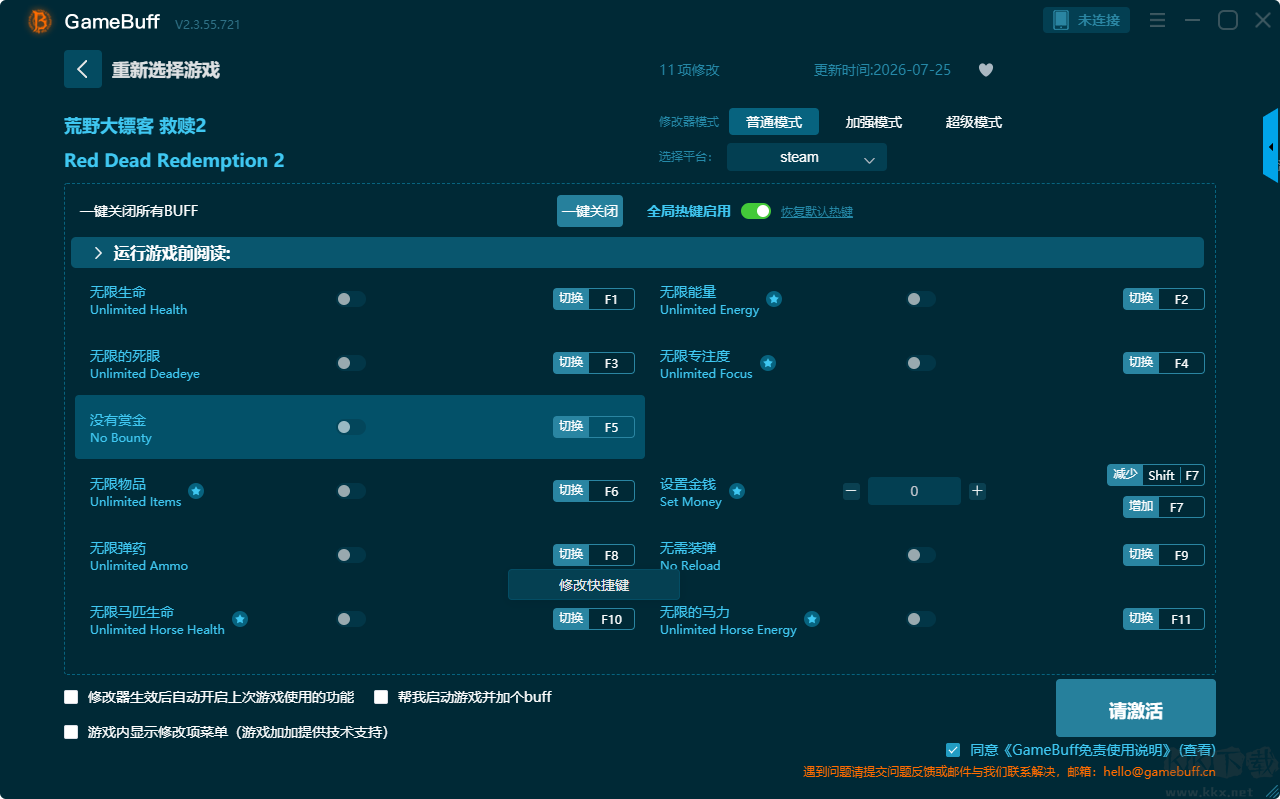The width and height of the screenshot is (1280, 799).
Task: Decrease Set Money with the minus button
Action: pyautogui.click(x=851, y=491)
